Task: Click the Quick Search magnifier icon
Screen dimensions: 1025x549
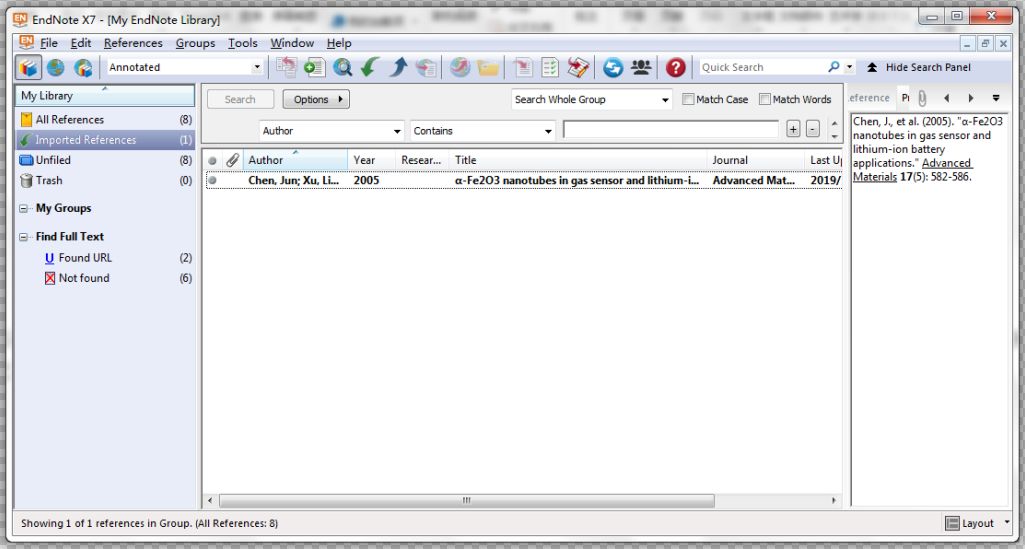Action: pos(833,67)
